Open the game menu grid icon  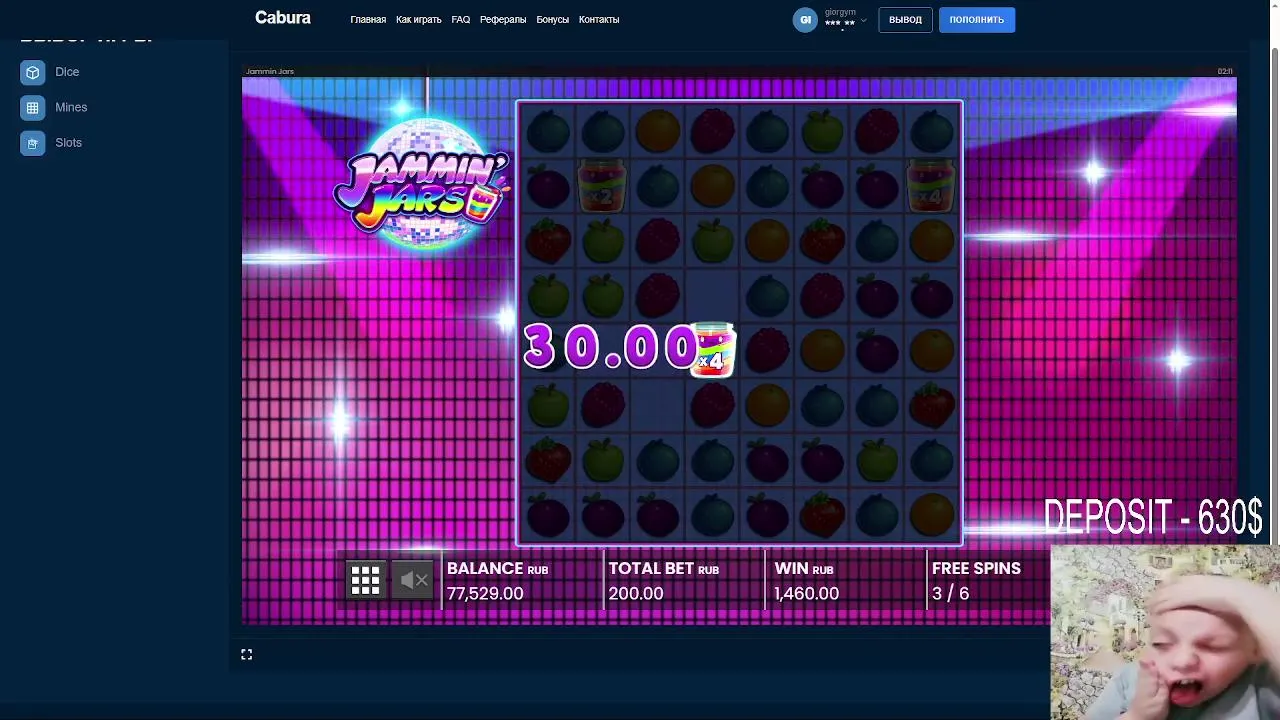pyautogui.click(x=365, y=580)
